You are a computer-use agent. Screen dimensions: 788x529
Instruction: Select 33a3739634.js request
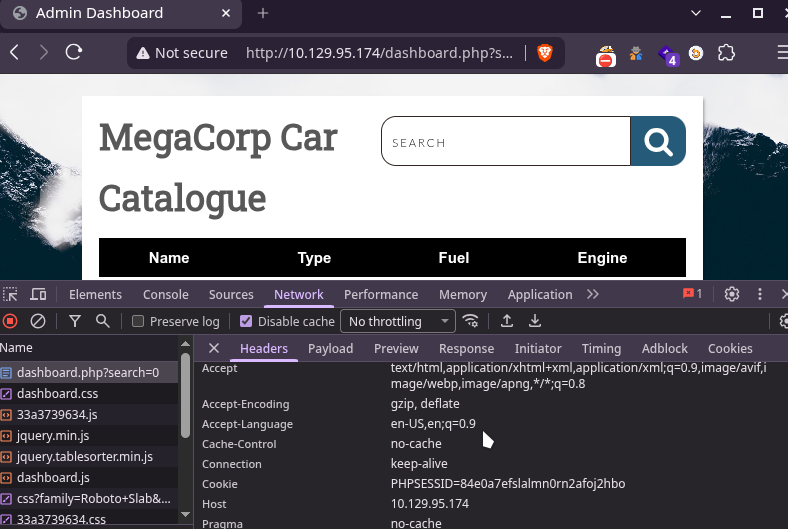(x=89, y=414)
